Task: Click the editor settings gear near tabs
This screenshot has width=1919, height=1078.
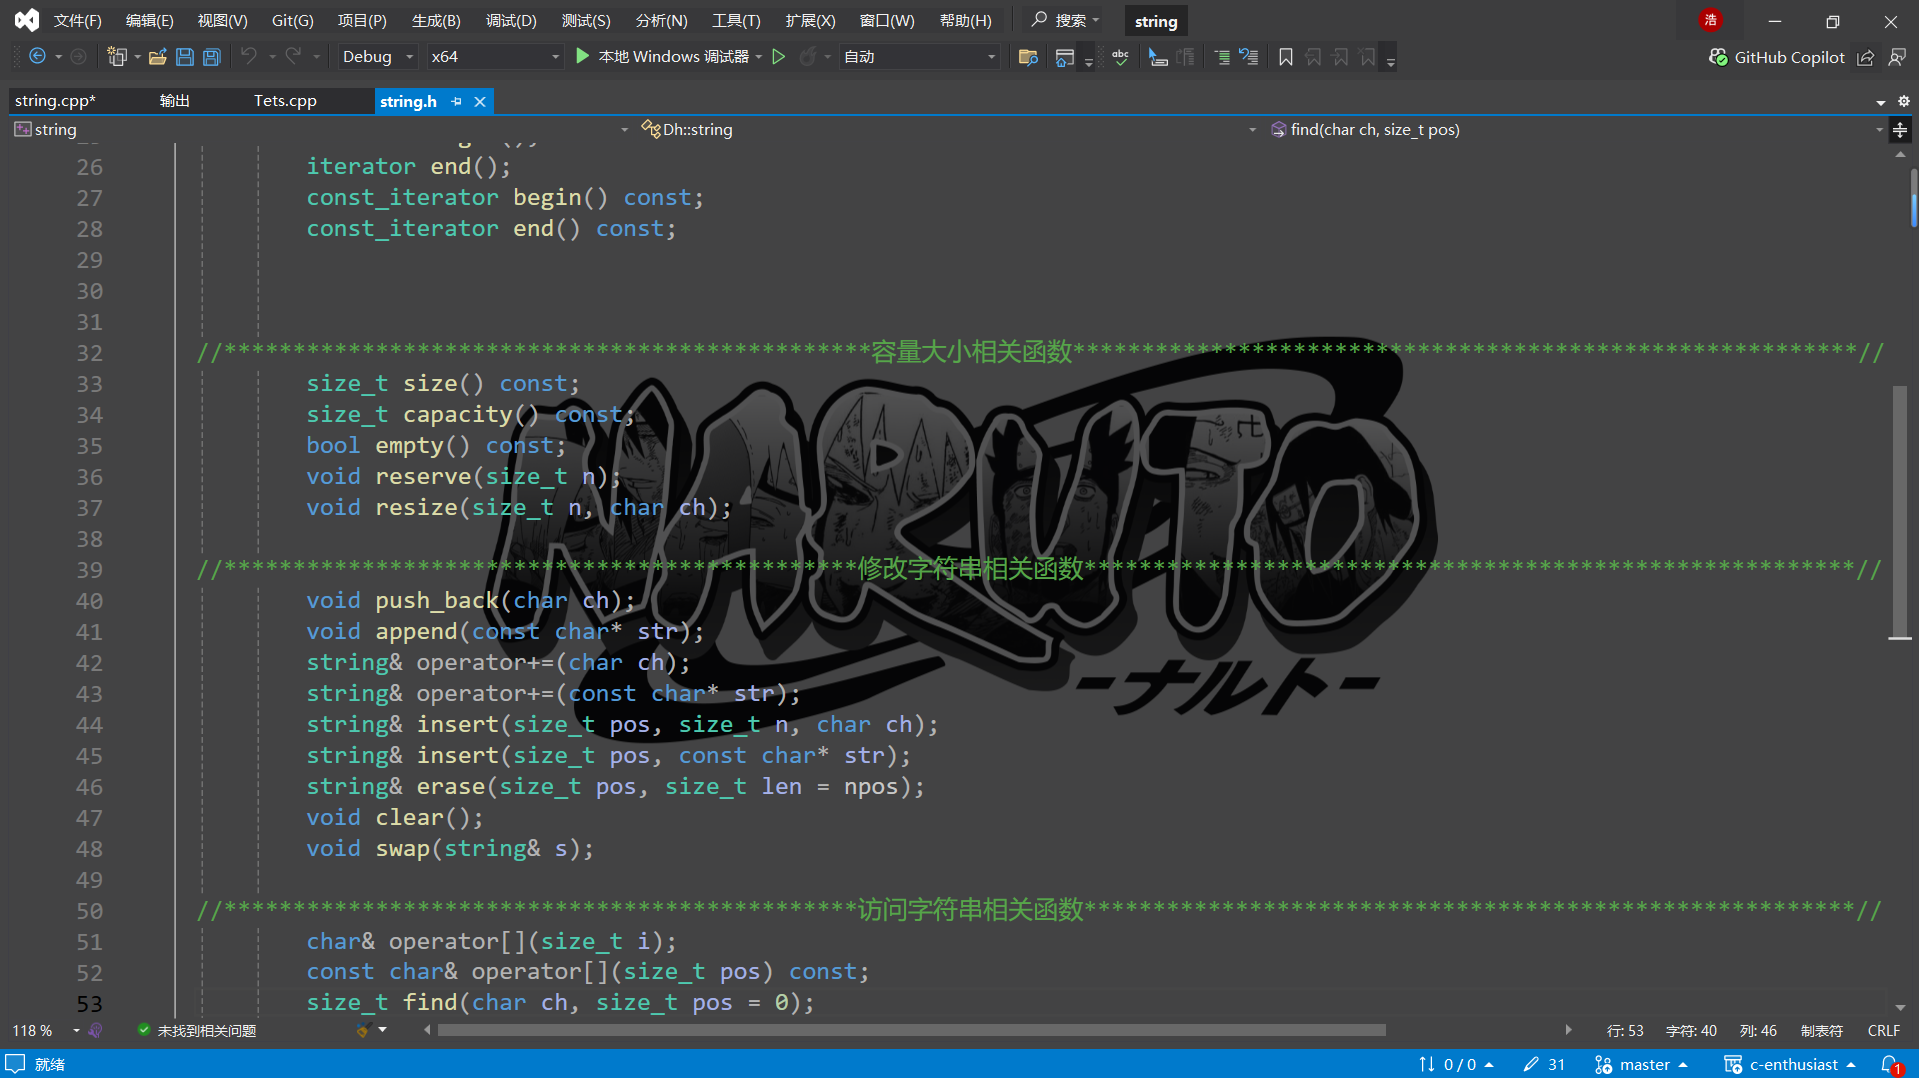Action: coord(1904,101)
